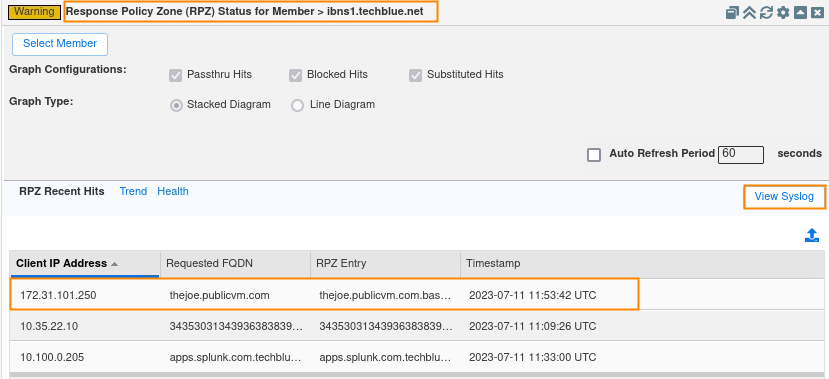
Task: Click the yellow Warning status badge
Action: [x=34, y=11]
